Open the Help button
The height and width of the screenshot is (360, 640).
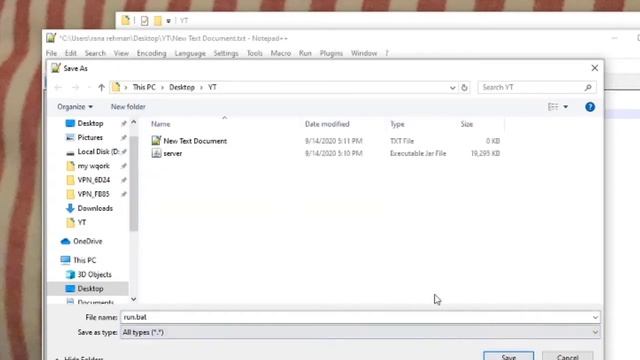click(590, 107)
